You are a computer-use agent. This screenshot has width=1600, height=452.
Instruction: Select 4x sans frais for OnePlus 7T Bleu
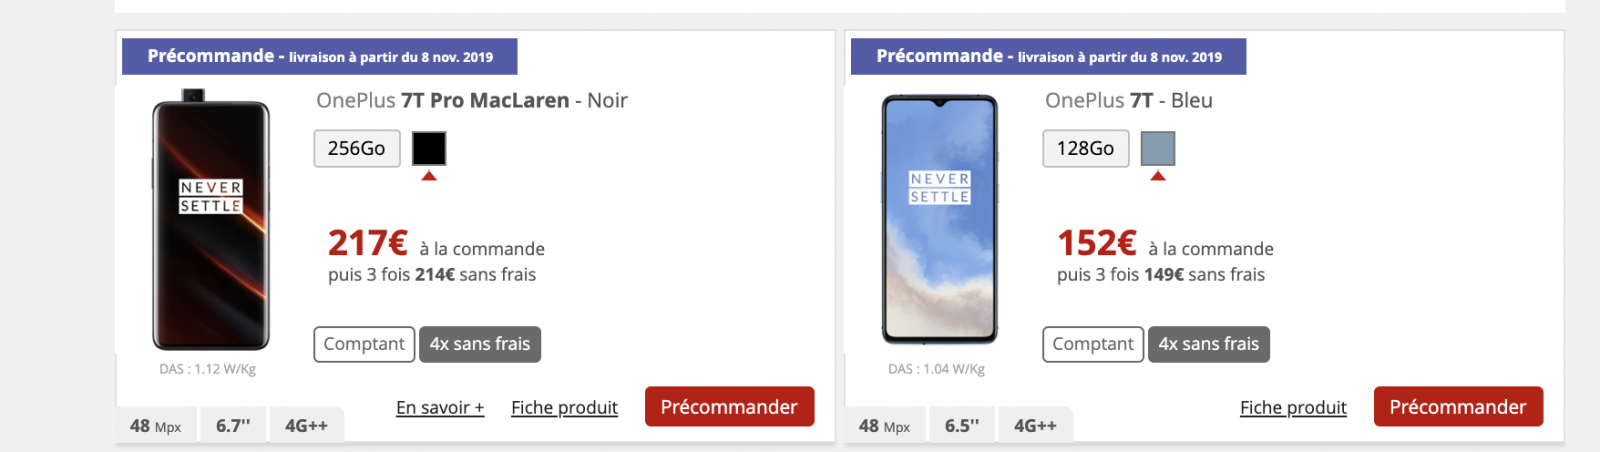(1209, 344)
